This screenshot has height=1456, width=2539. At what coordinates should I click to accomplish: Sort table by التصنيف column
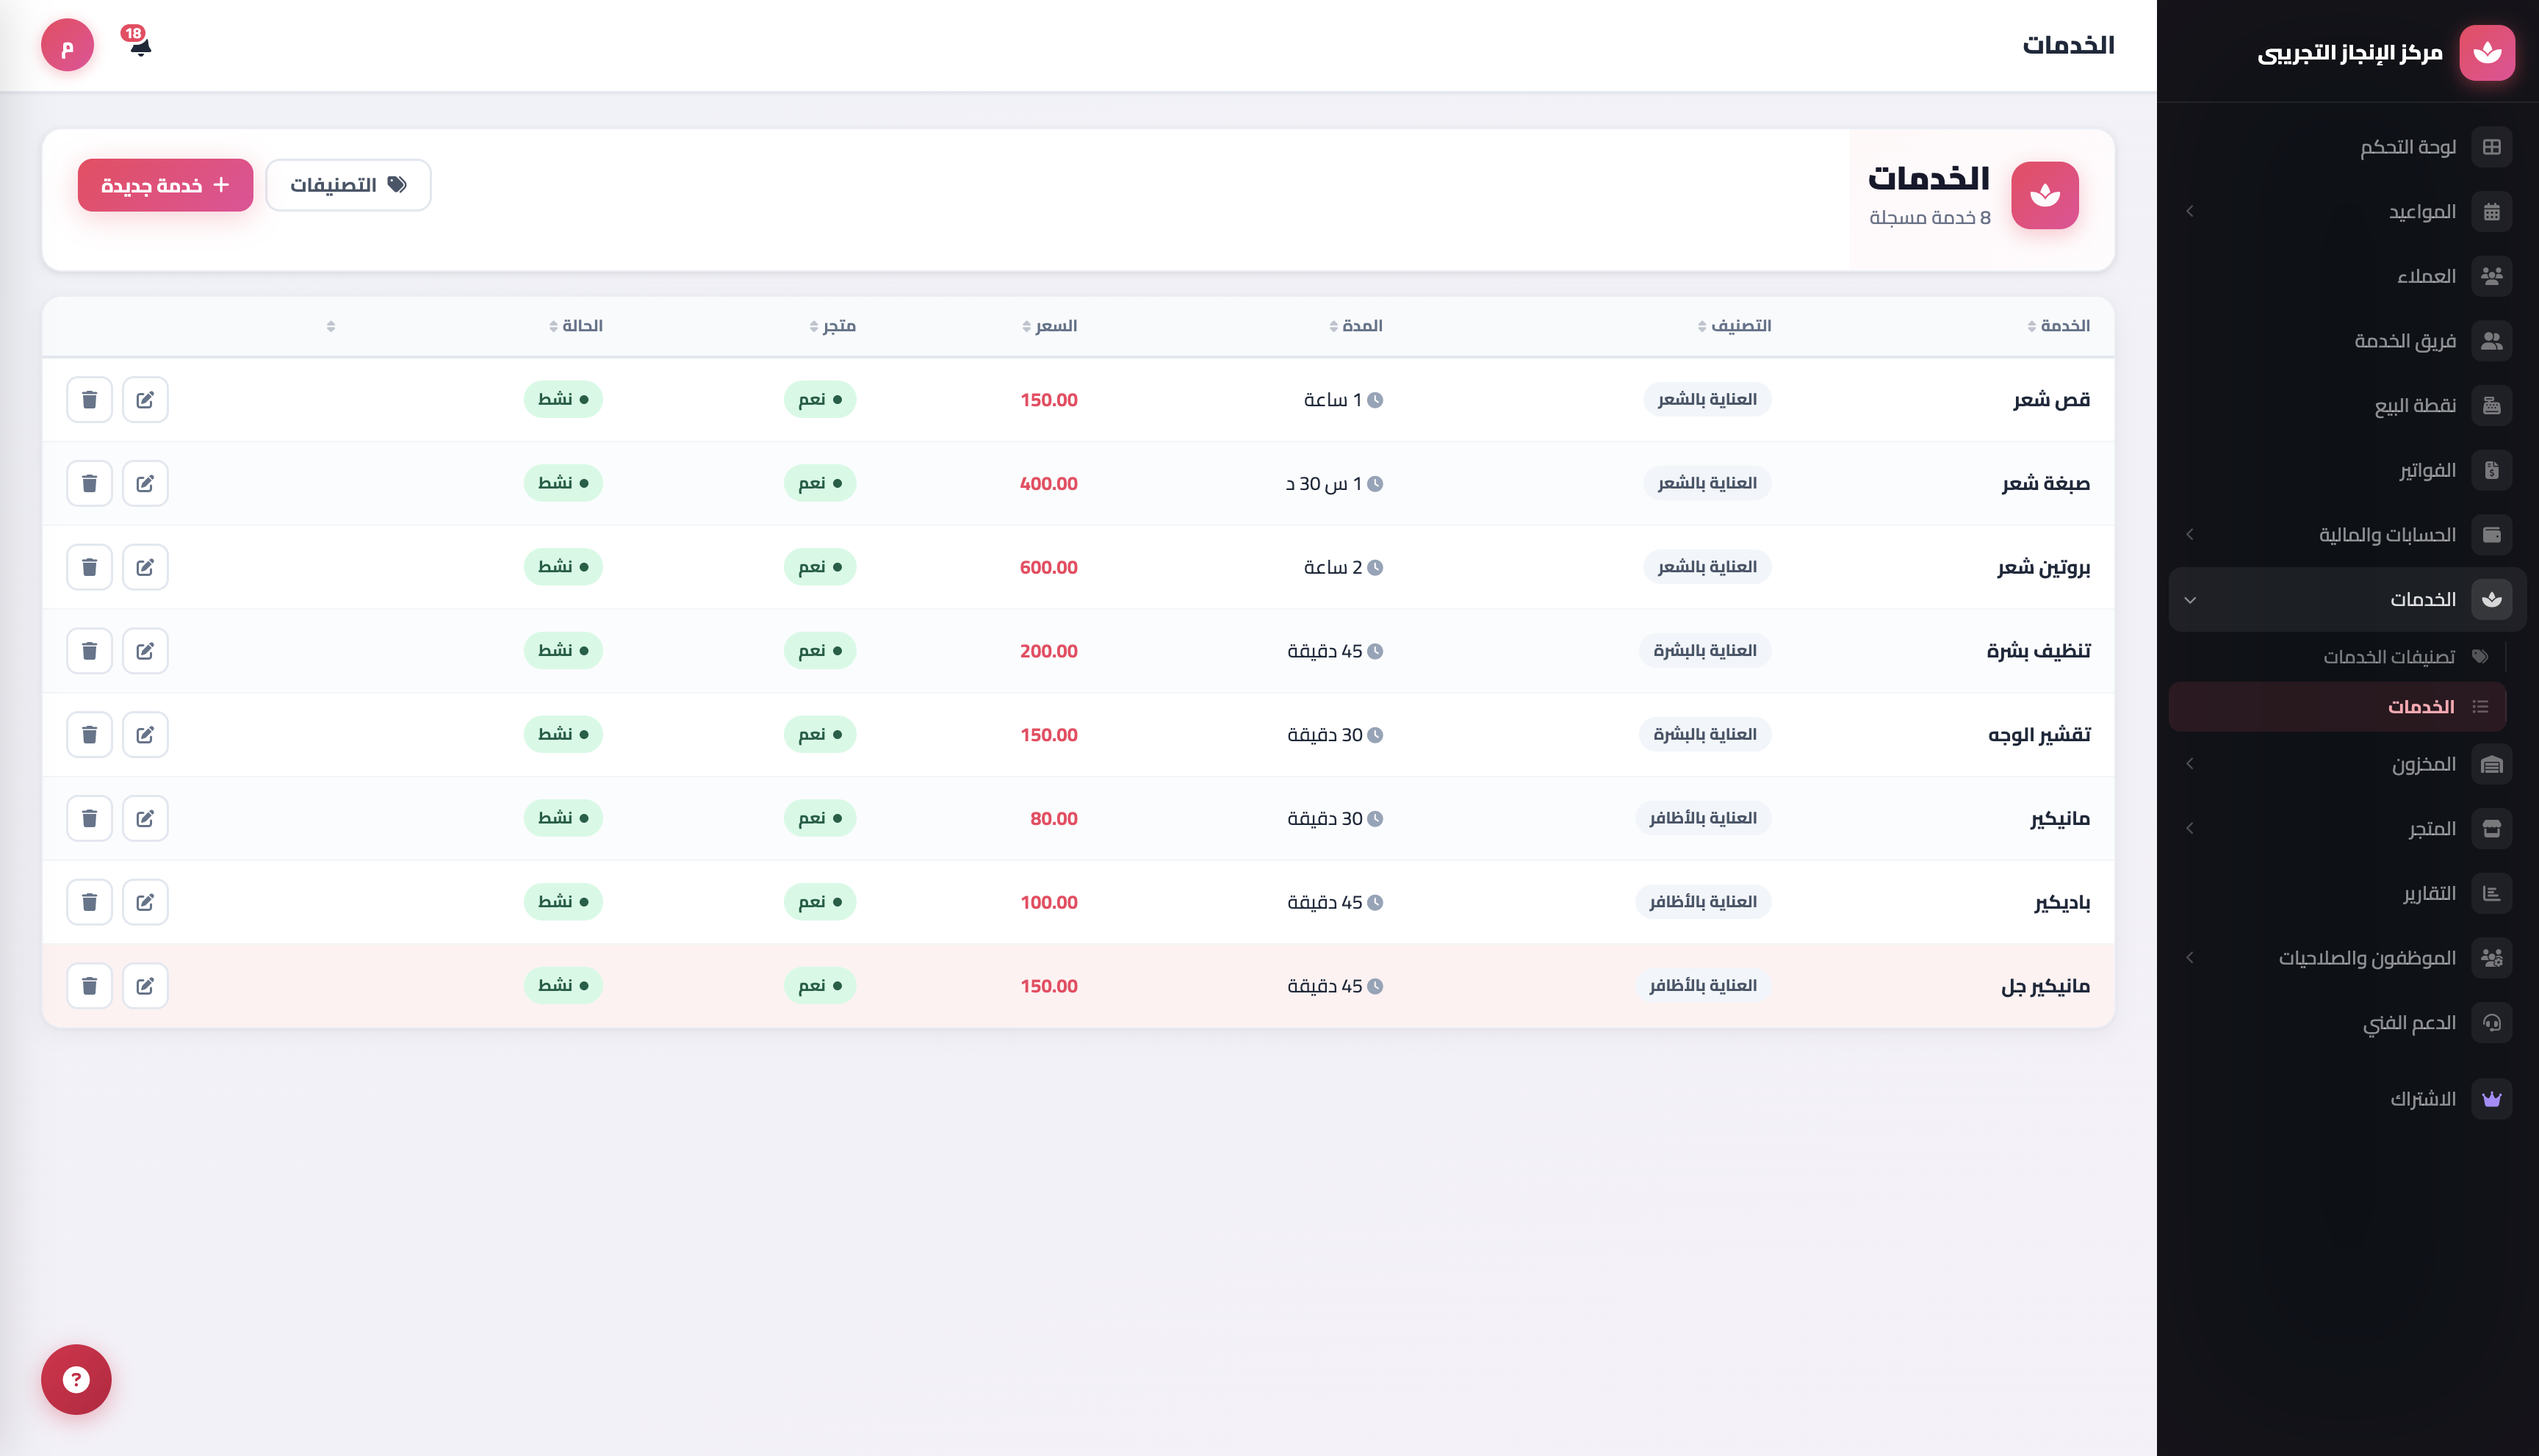coord(1734,326)
